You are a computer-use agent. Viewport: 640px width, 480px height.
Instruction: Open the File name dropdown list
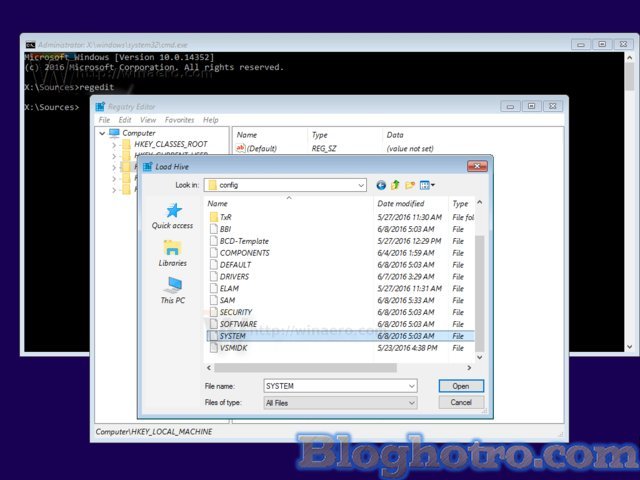click(411, 385)
